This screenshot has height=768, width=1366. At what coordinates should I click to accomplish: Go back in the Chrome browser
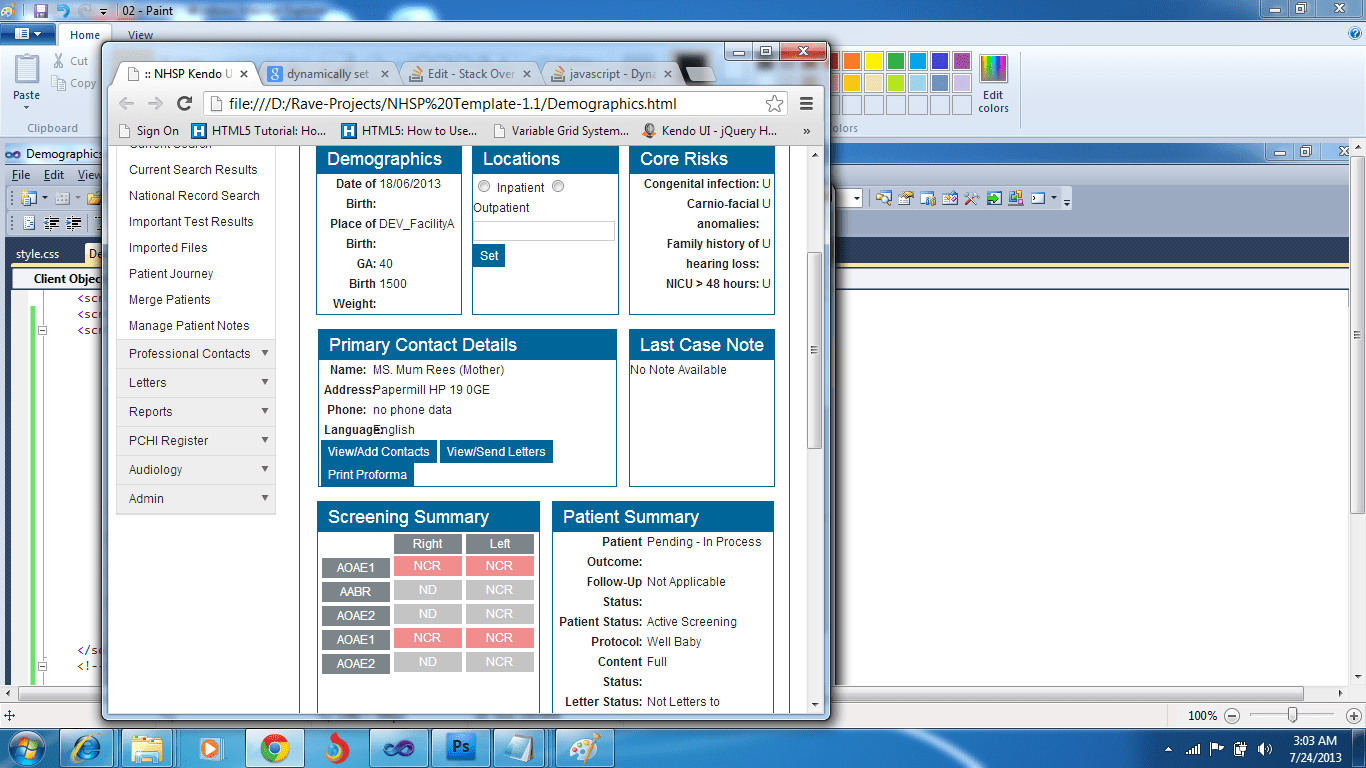point(126,103)
